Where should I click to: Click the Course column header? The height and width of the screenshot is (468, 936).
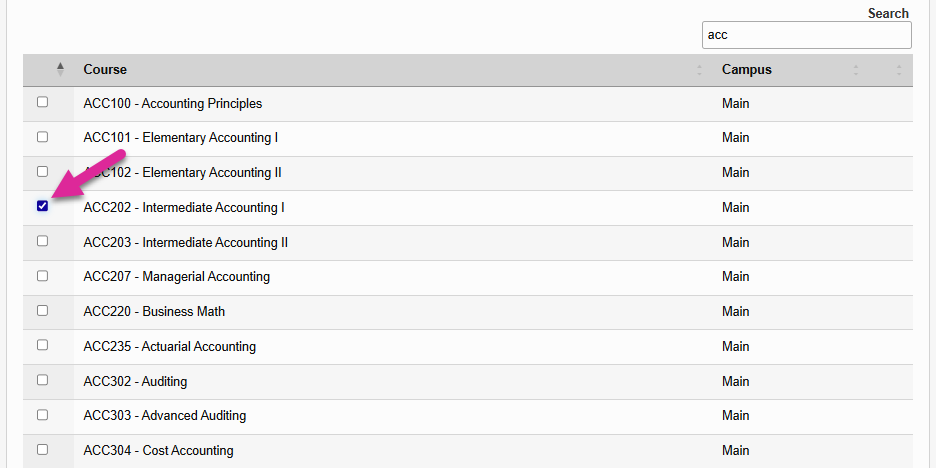(105, 70)
